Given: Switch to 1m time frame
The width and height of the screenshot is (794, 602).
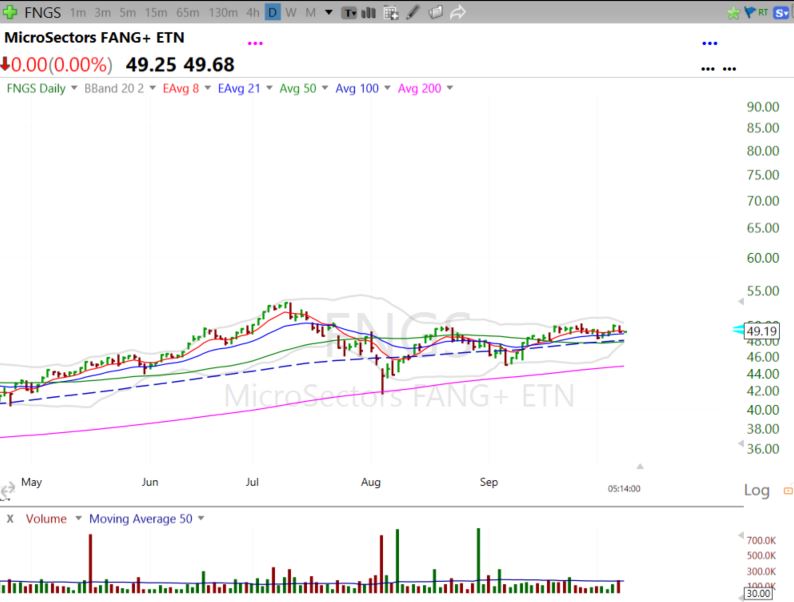Looking at the screenshot, I should click(78, 13).
